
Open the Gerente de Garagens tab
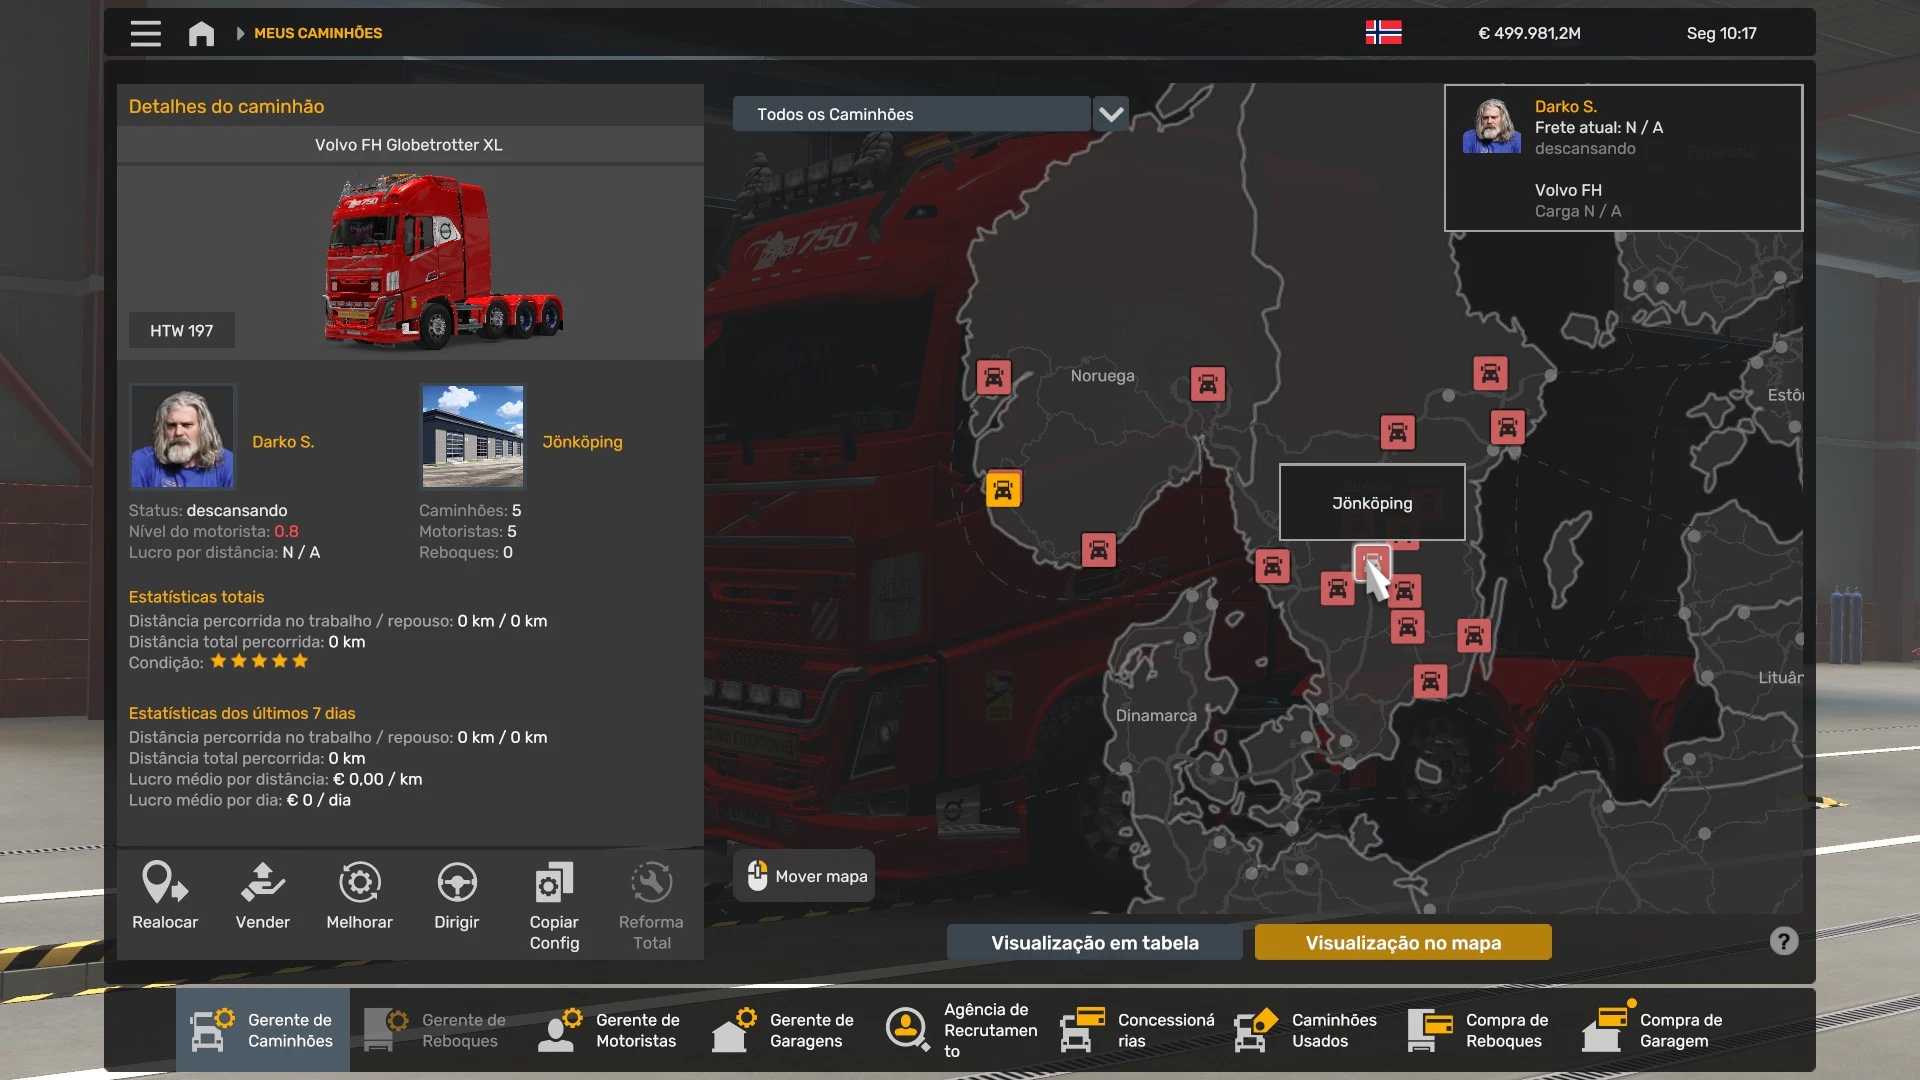tap(785, 1030)
